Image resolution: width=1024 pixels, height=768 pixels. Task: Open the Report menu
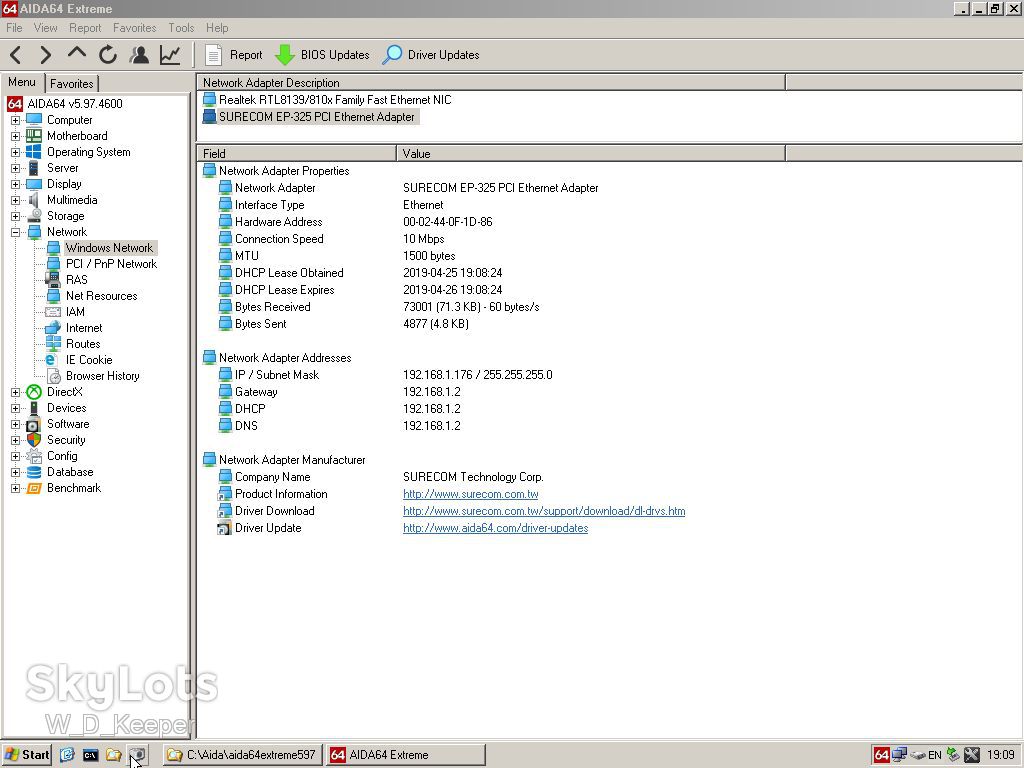pyautogui.click(x=85, y=28)
